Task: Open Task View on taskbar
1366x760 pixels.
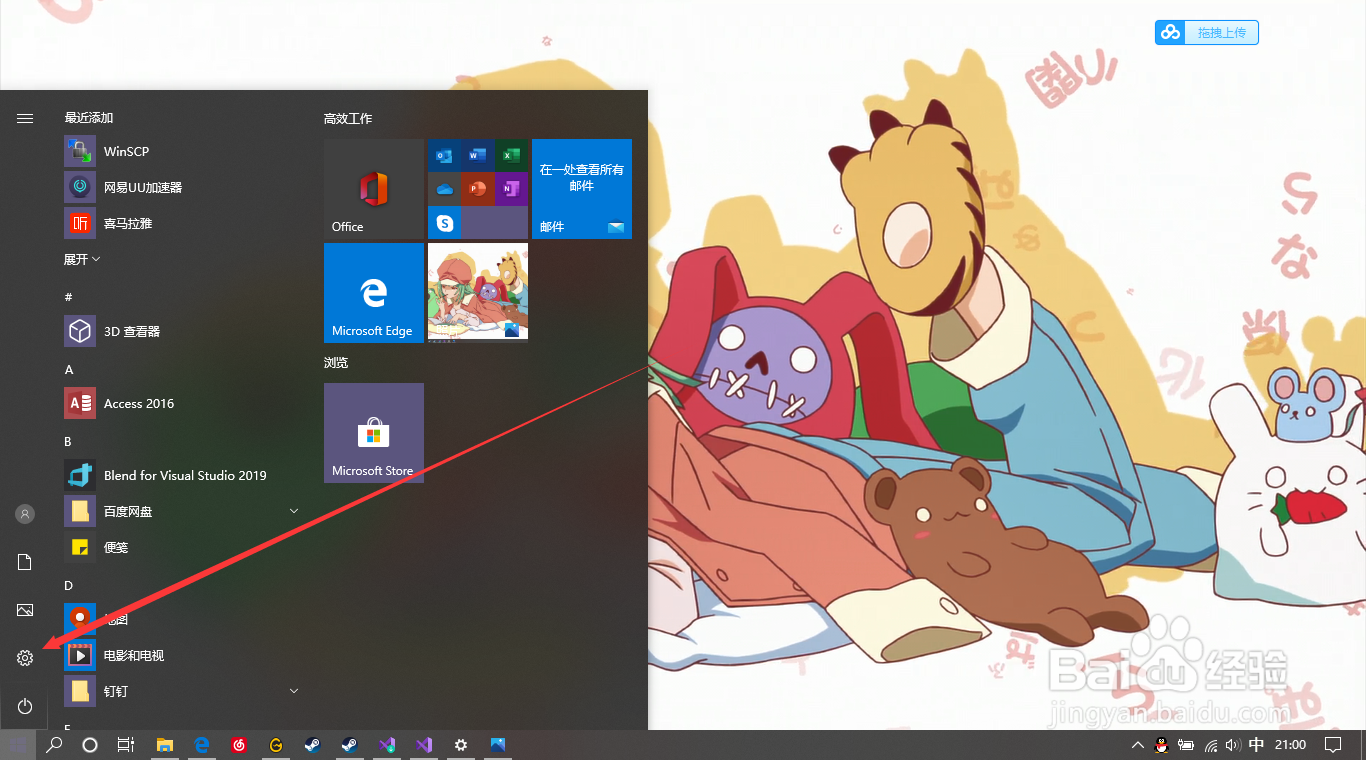Action: (x=126, y=745)
